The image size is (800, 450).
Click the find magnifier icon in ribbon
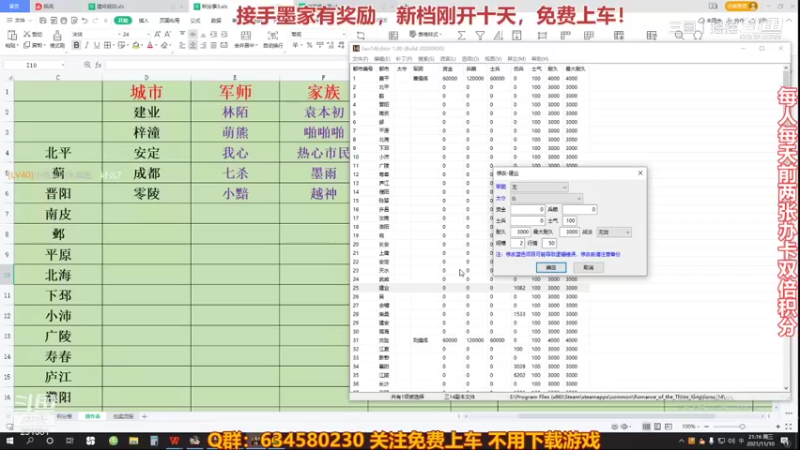point(679,35)
